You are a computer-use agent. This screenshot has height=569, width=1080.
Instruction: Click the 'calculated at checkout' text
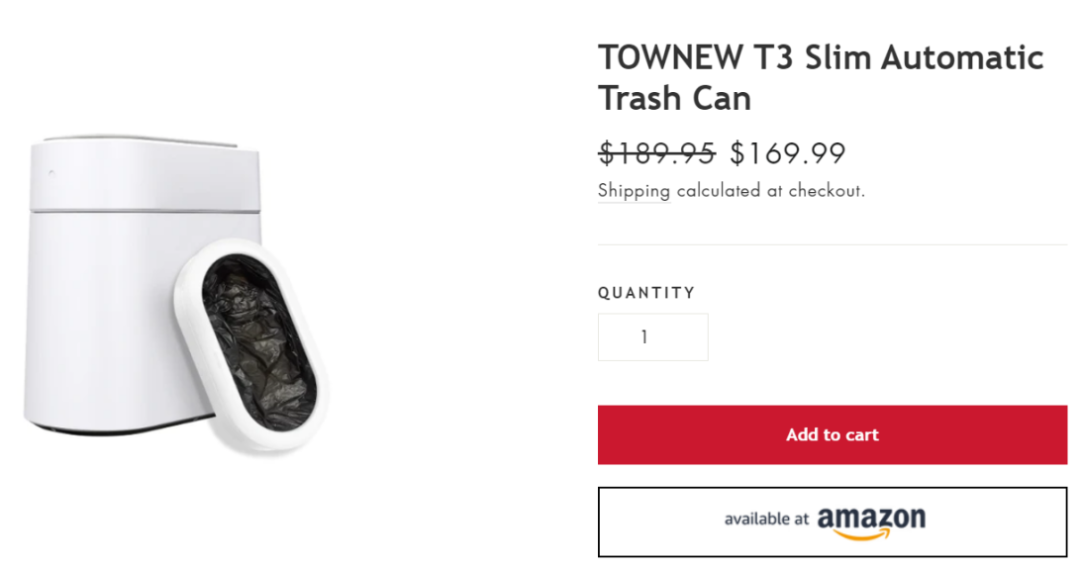771,191
